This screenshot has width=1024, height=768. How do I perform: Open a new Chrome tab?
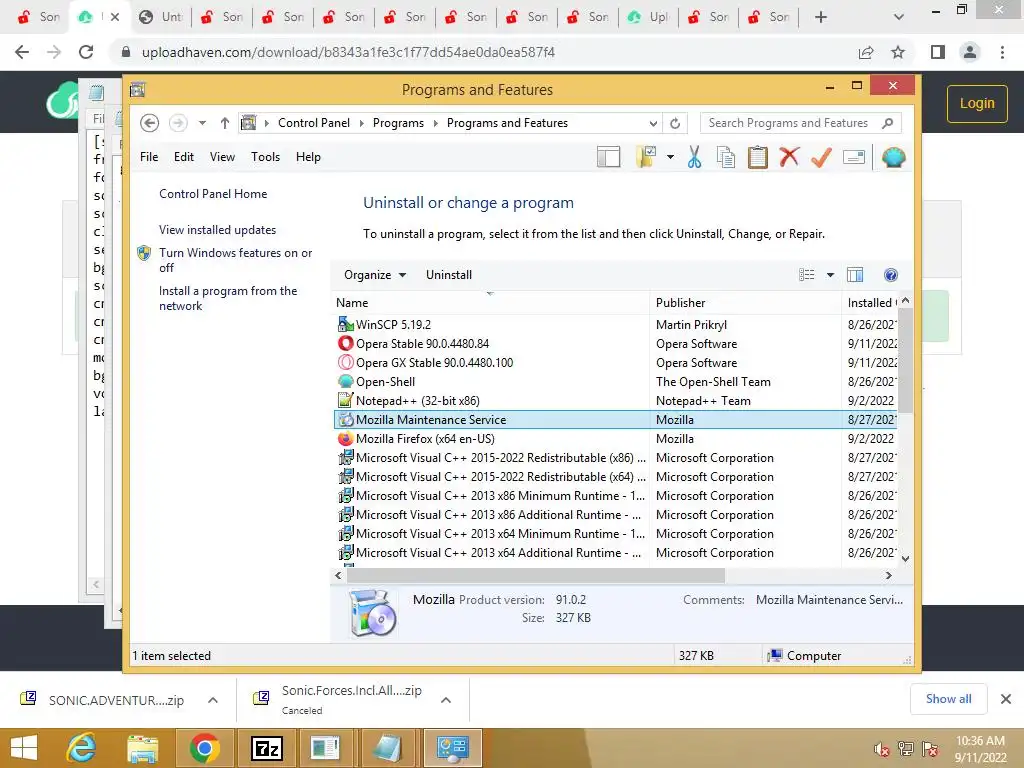pos(821,17)
